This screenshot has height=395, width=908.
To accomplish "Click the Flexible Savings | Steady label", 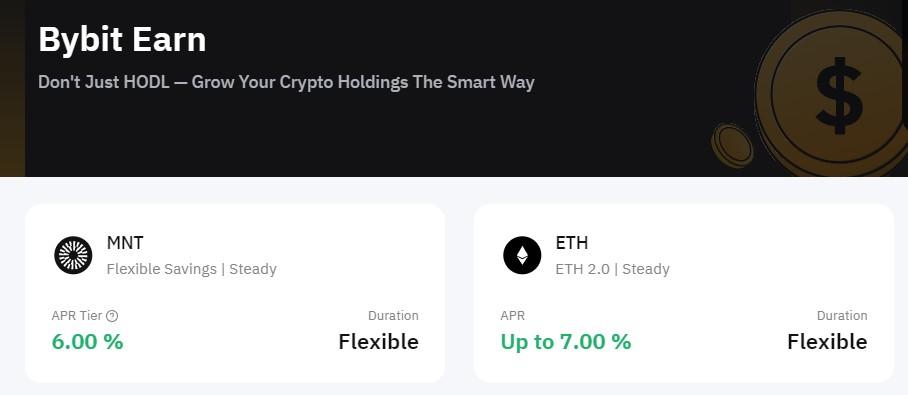I will coord(192,269).
